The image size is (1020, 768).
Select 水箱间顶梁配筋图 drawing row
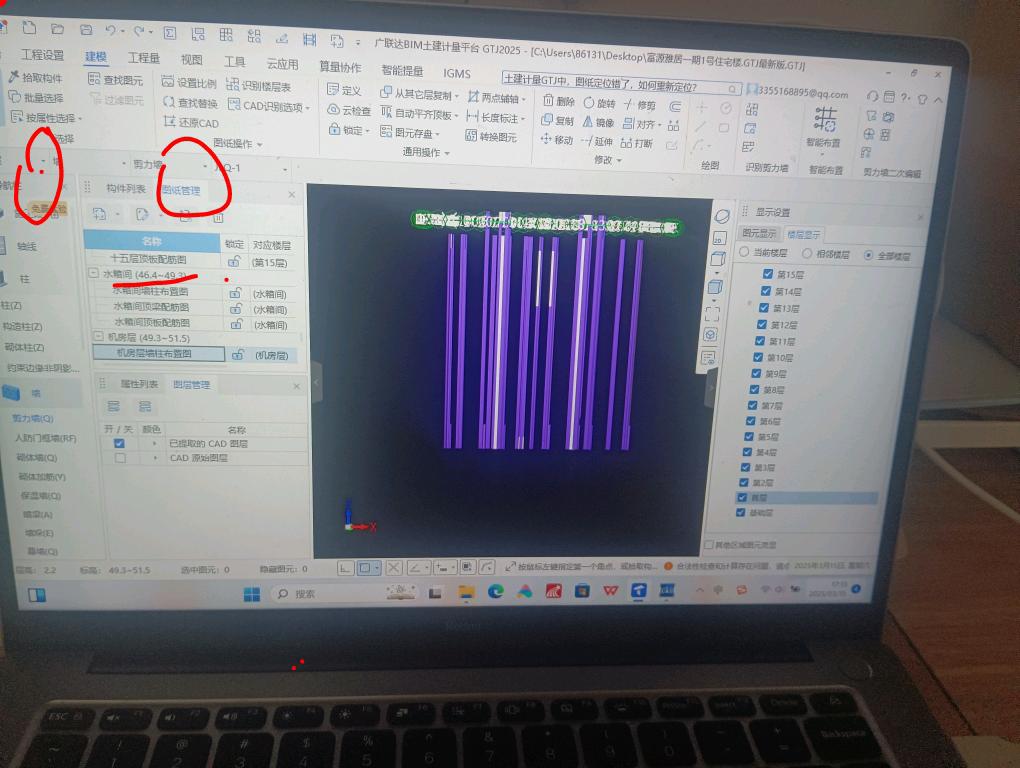[x=152, y=307]
